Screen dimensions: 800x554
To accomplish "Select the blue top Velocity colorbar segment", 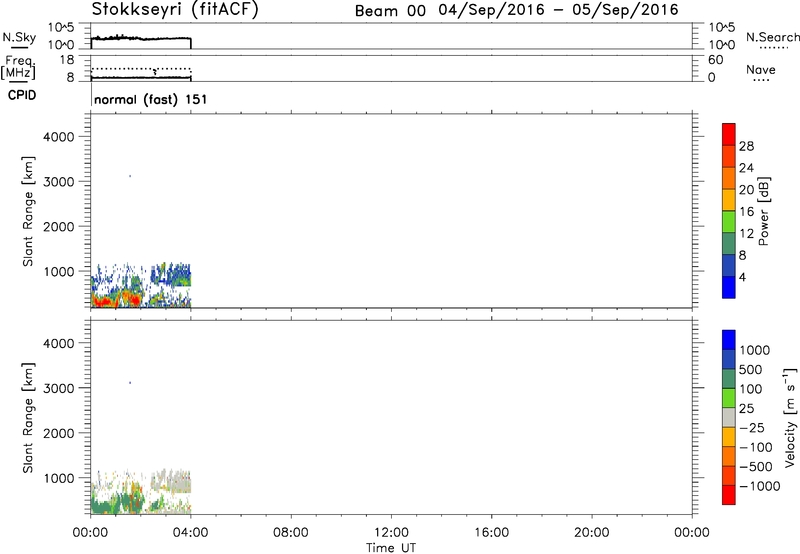I will (729, 340).
